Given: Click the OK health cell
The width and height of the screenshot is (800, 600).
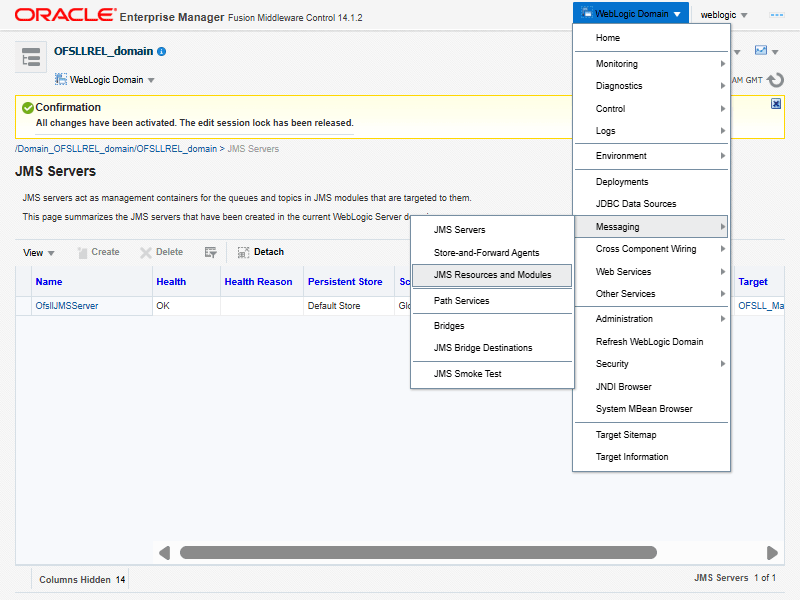Looking at the screenshot, I should 186,306.
